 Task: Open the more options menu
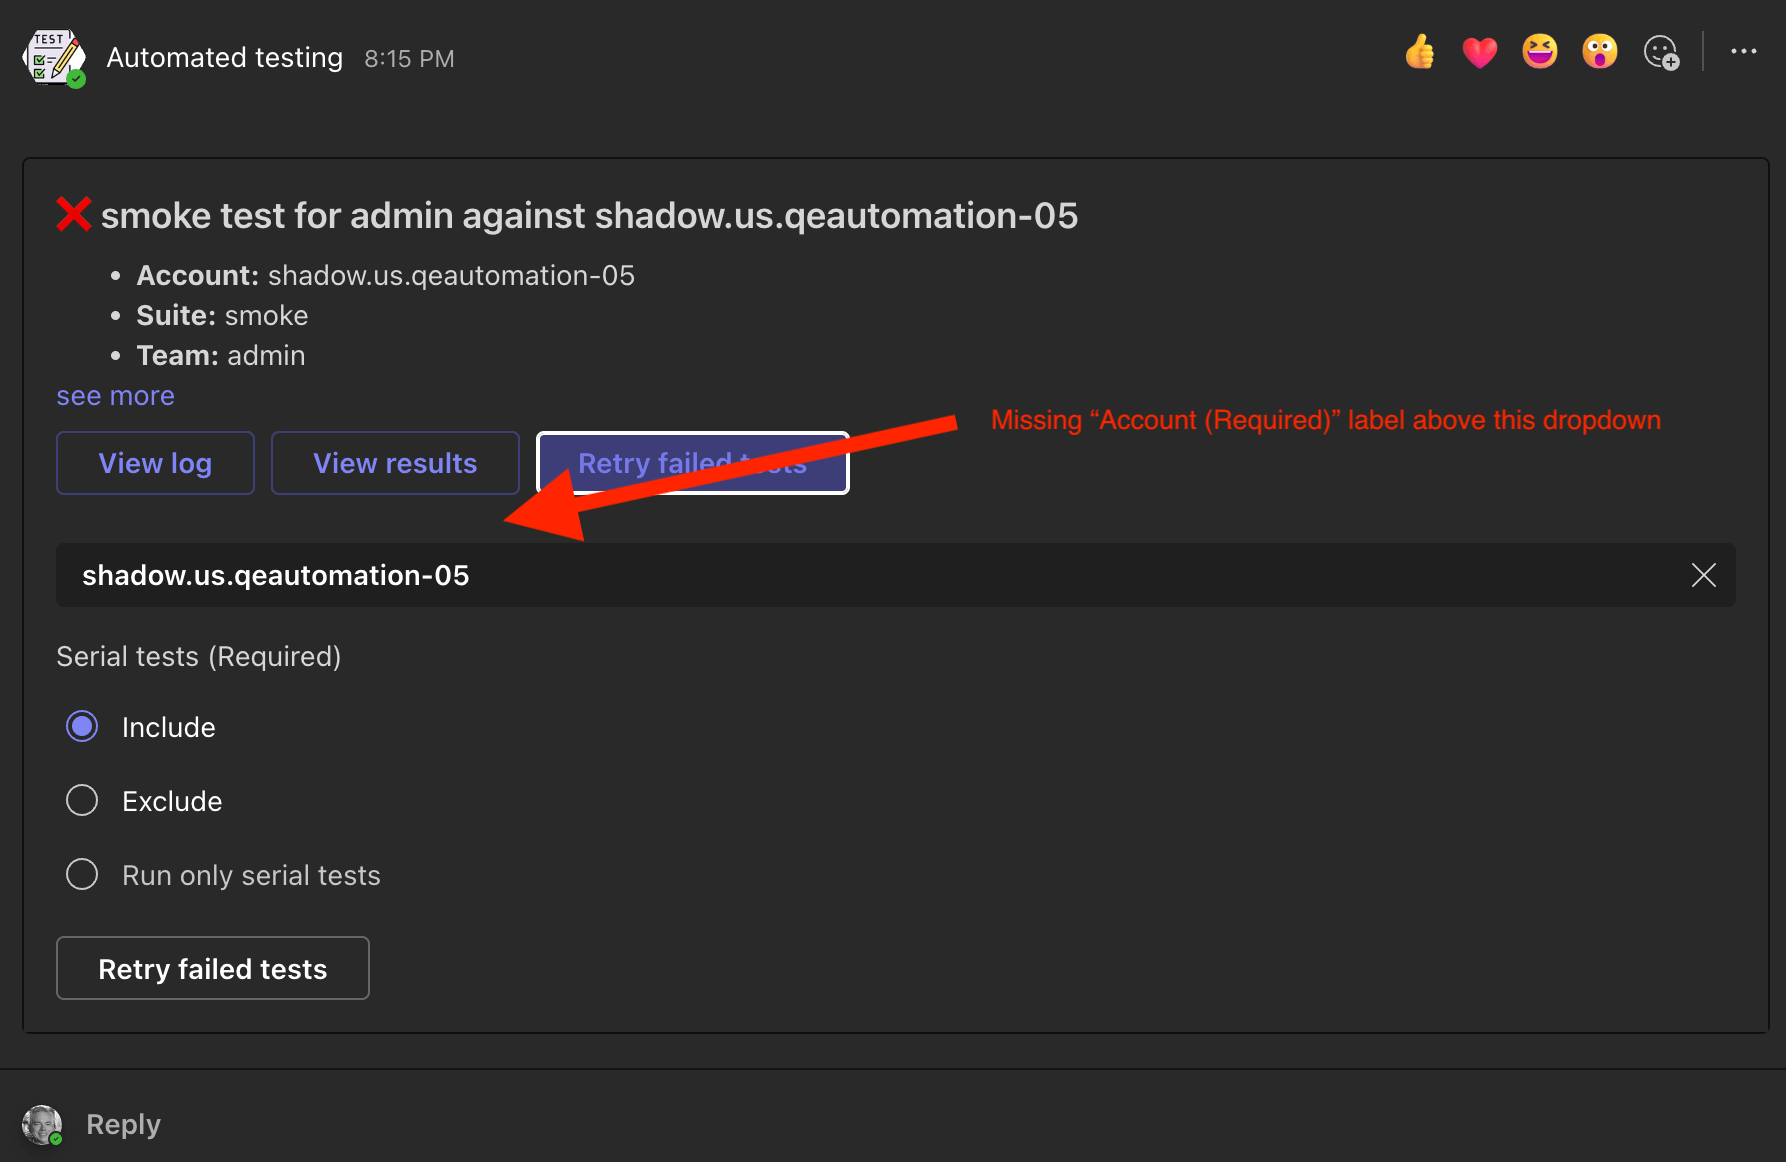[1743, 52]
